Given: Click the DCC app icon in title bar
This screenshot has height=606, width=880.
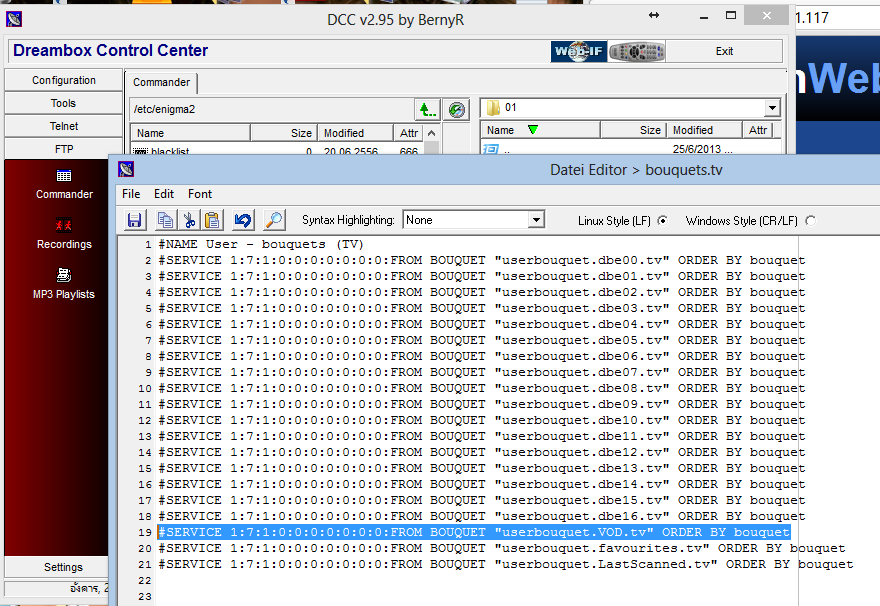Looking at the screenshot, I should pos(14,20).
